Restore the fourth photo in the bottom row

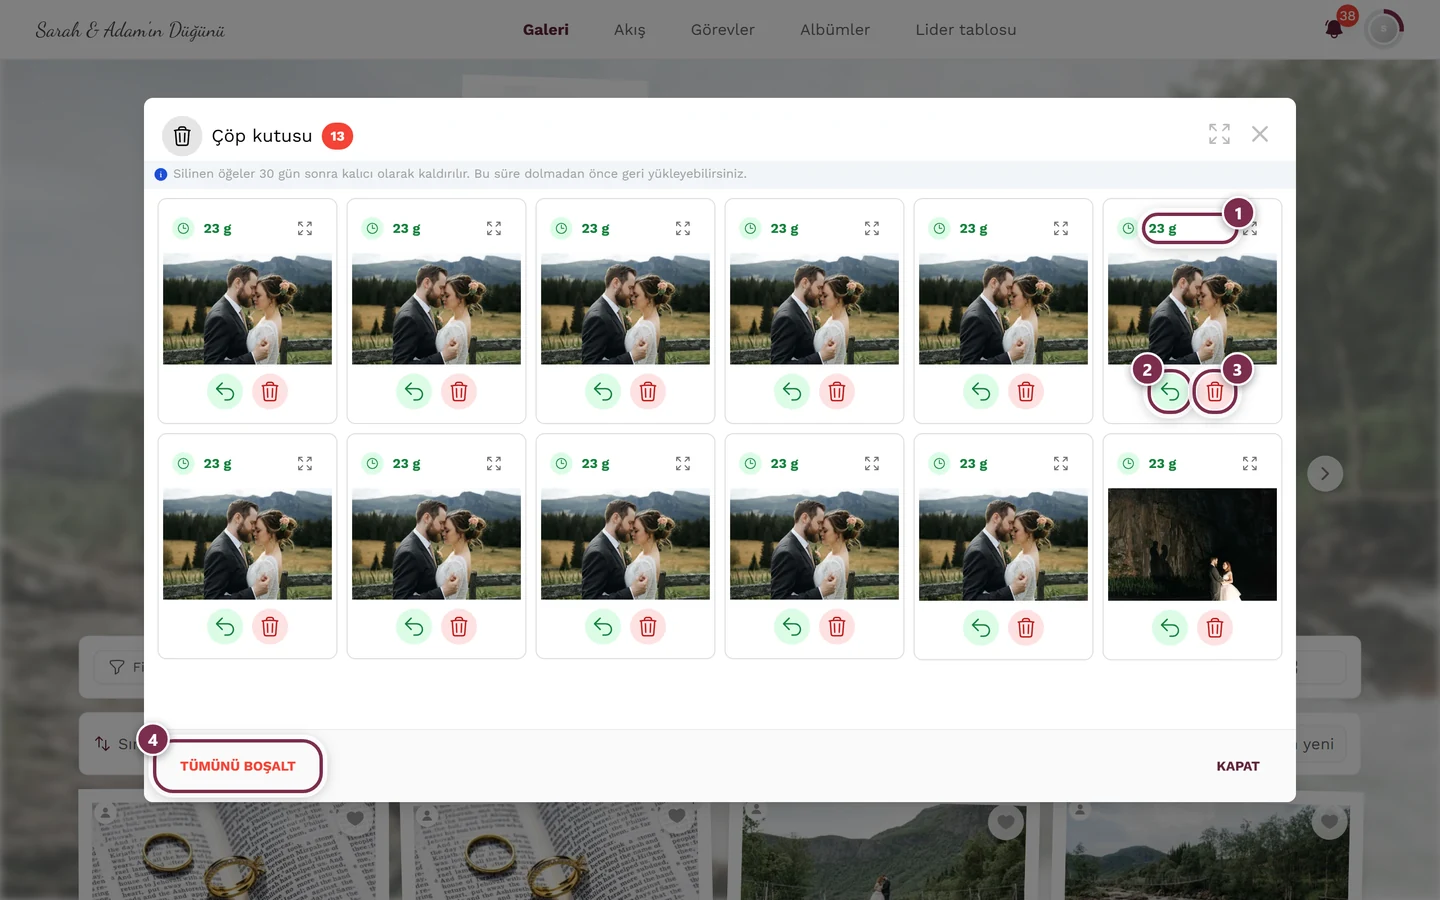click(x=792, y=627)
